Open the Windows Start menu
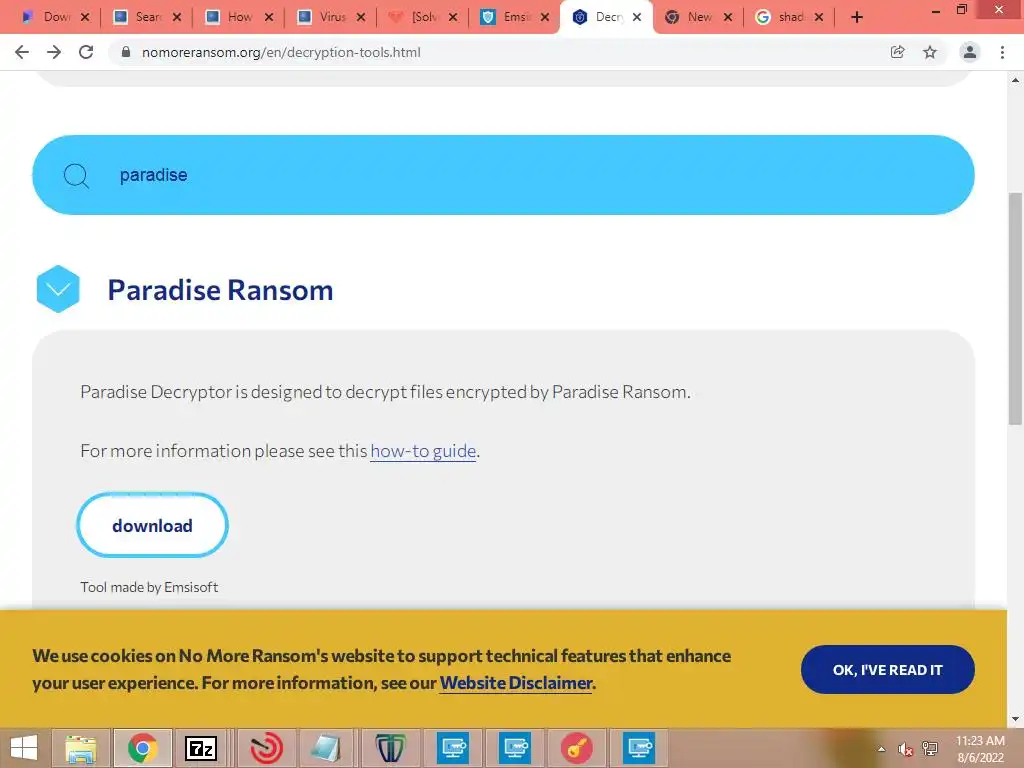1024x768 pixels. (x=24, y=748)
